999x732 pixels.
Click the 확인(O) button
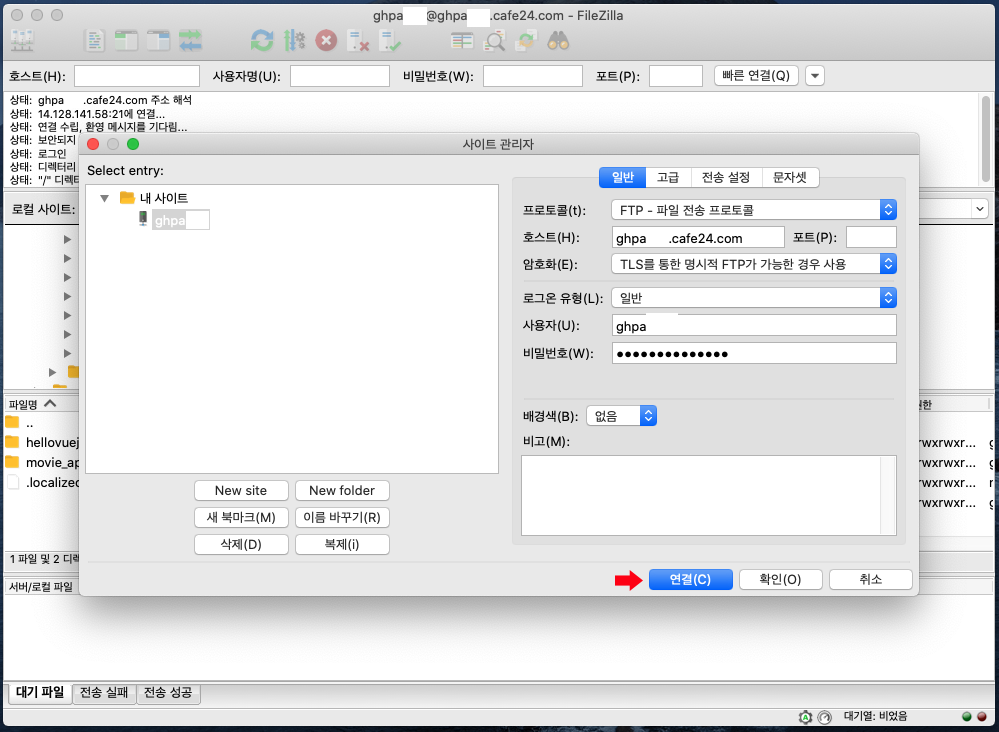pos(780,579)
